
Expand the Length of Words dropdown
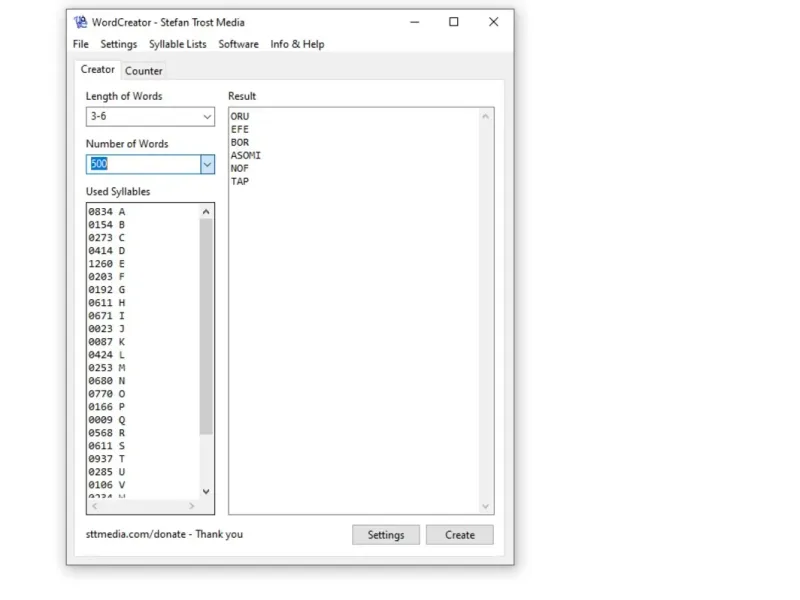pyautogui.click(x=207, y=117)
